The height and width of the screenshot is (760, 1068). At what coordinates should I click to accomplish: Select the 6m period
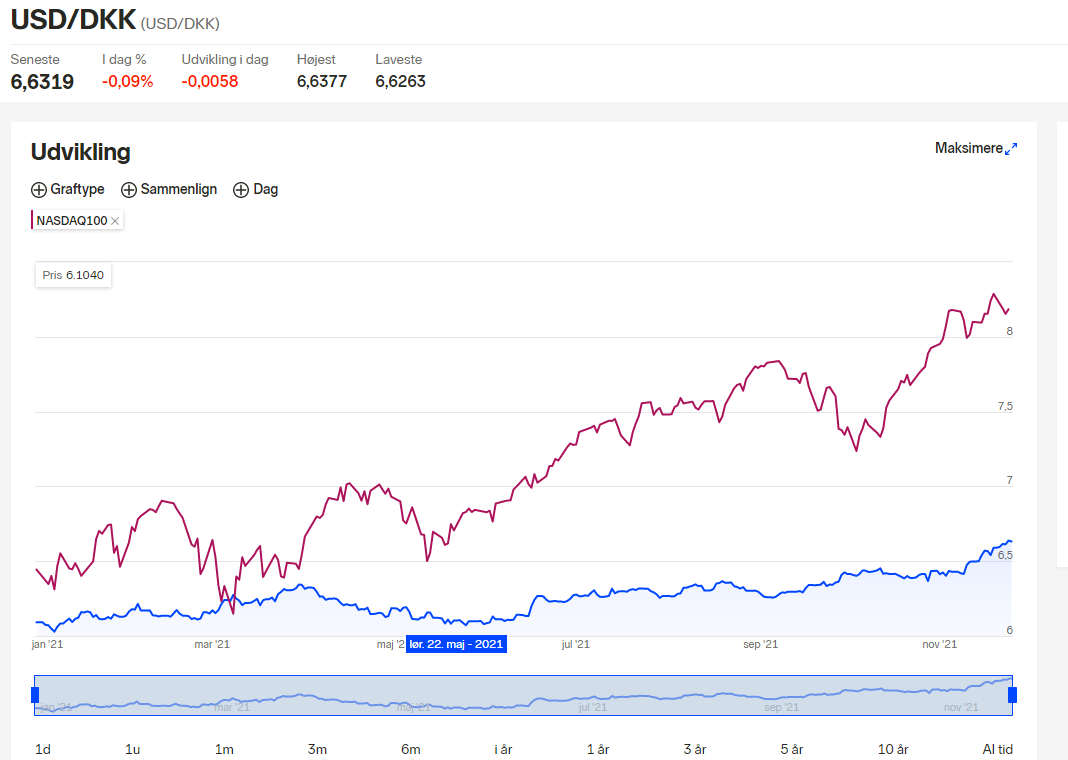pos(411,749)
